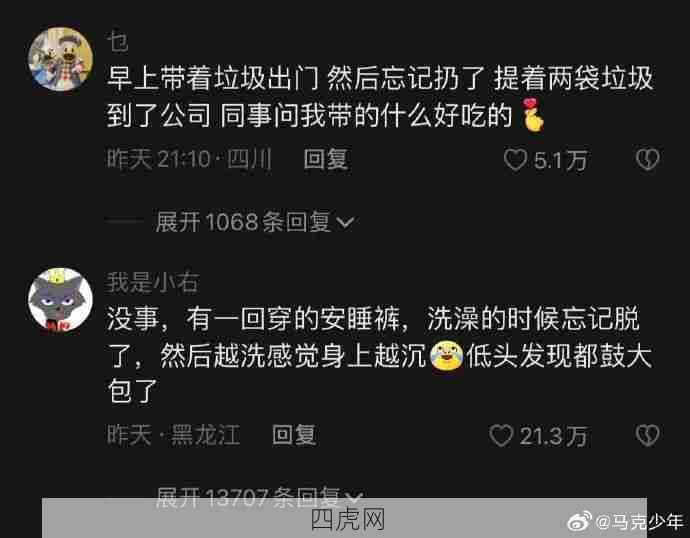Viewport: 690px width, 538px height.
Task: Expand the 1068 replies thread
Action: tap(254, 222)
